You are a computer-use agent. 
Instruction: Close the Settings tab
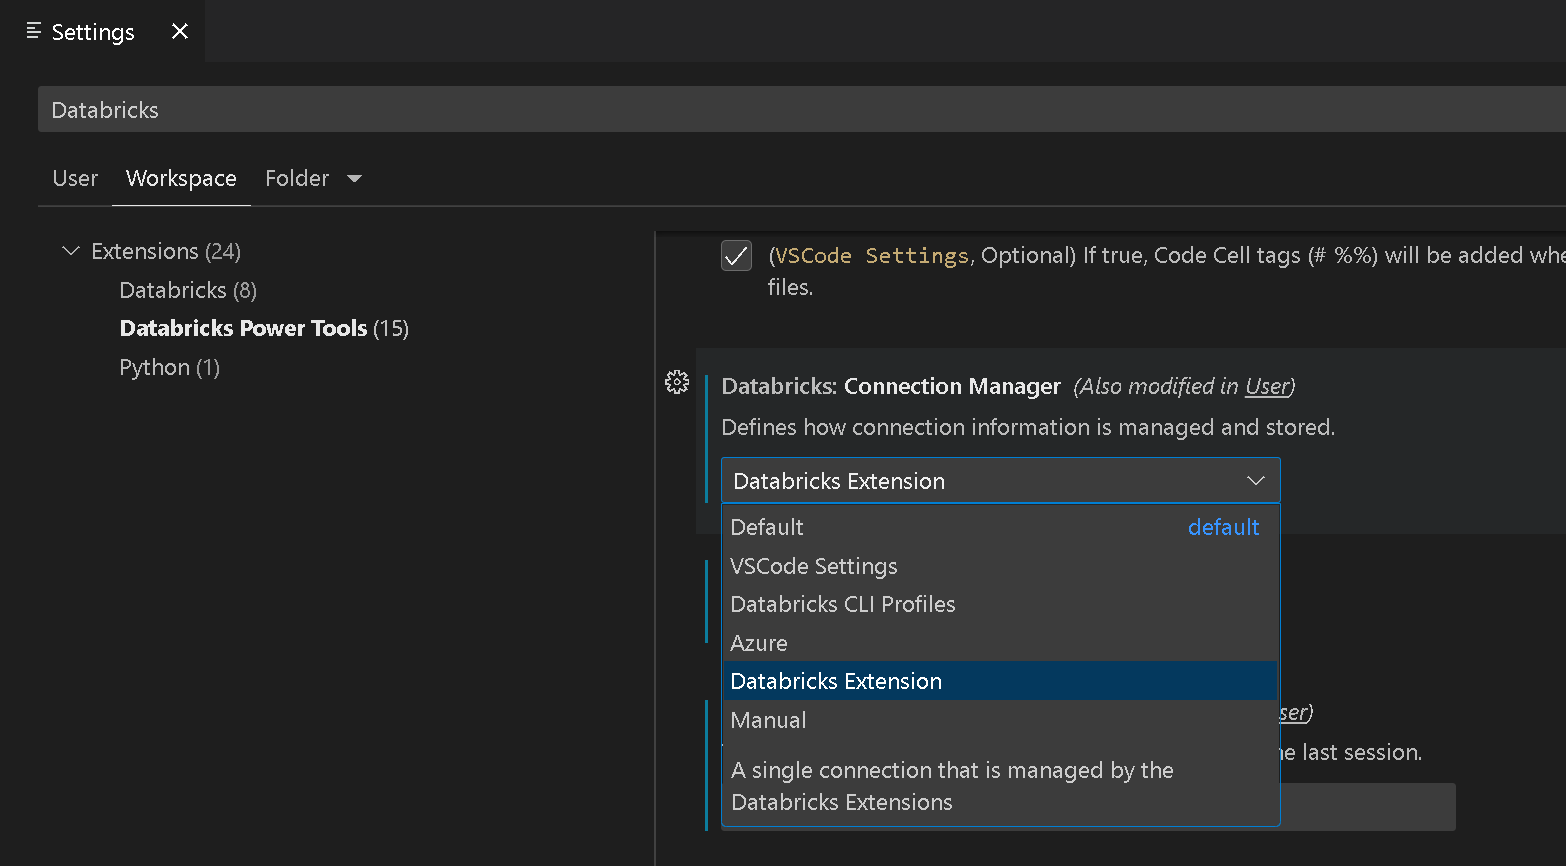[x=180, y=31]
